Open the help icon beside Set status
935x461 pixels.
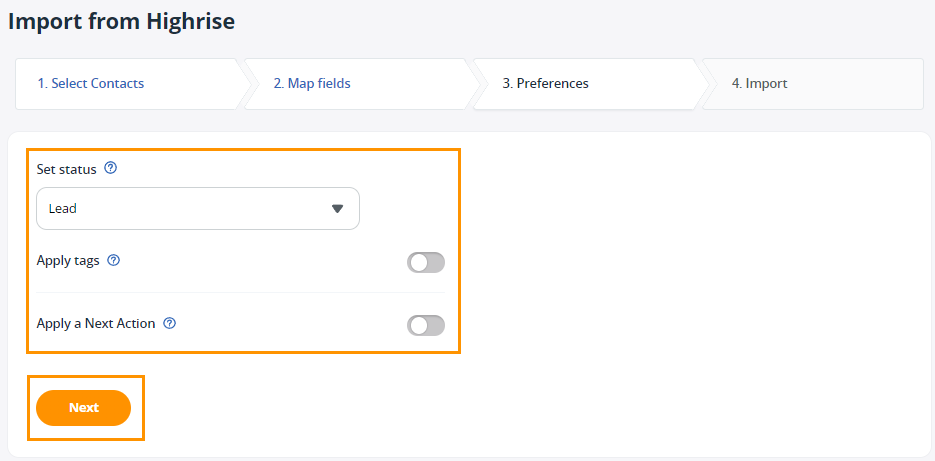pyautogui.click(x=110, y=168)
